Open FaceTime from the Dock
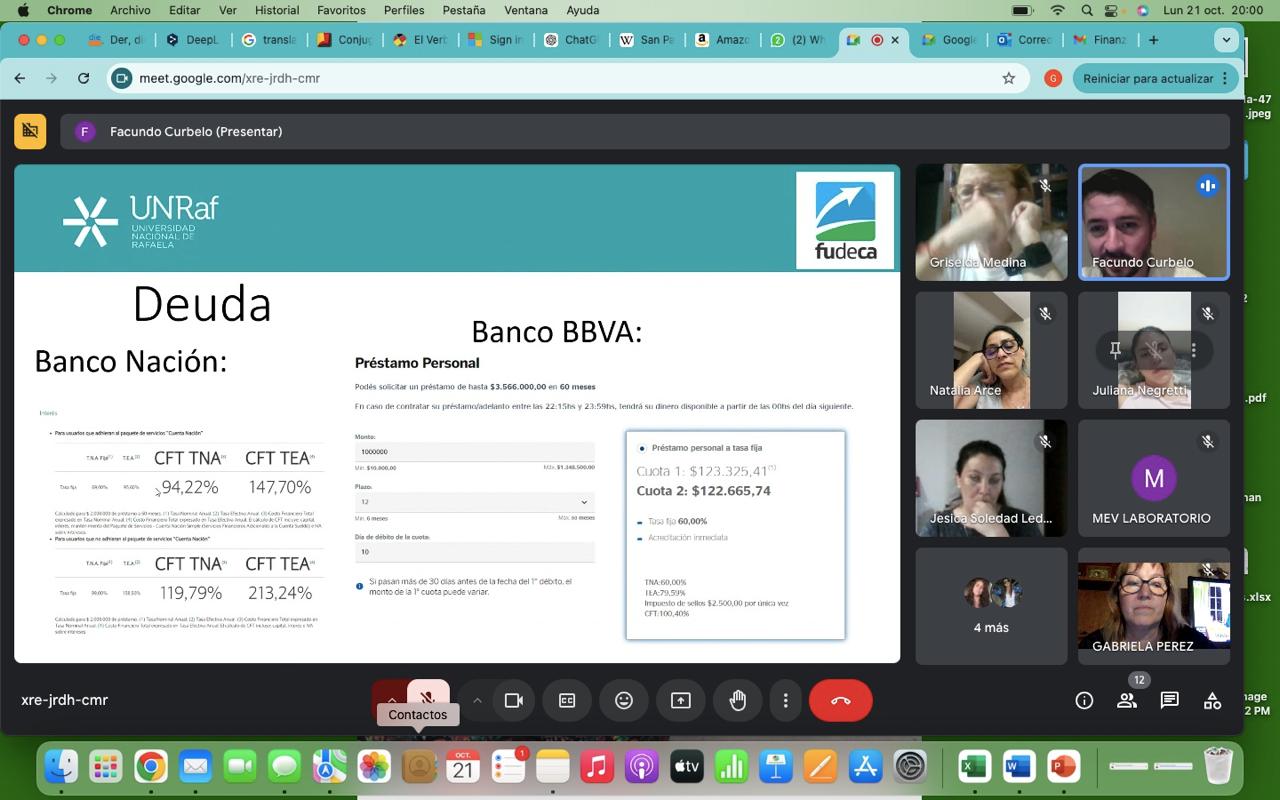Viewport: 1280px width, 800px height. [240, 767]
